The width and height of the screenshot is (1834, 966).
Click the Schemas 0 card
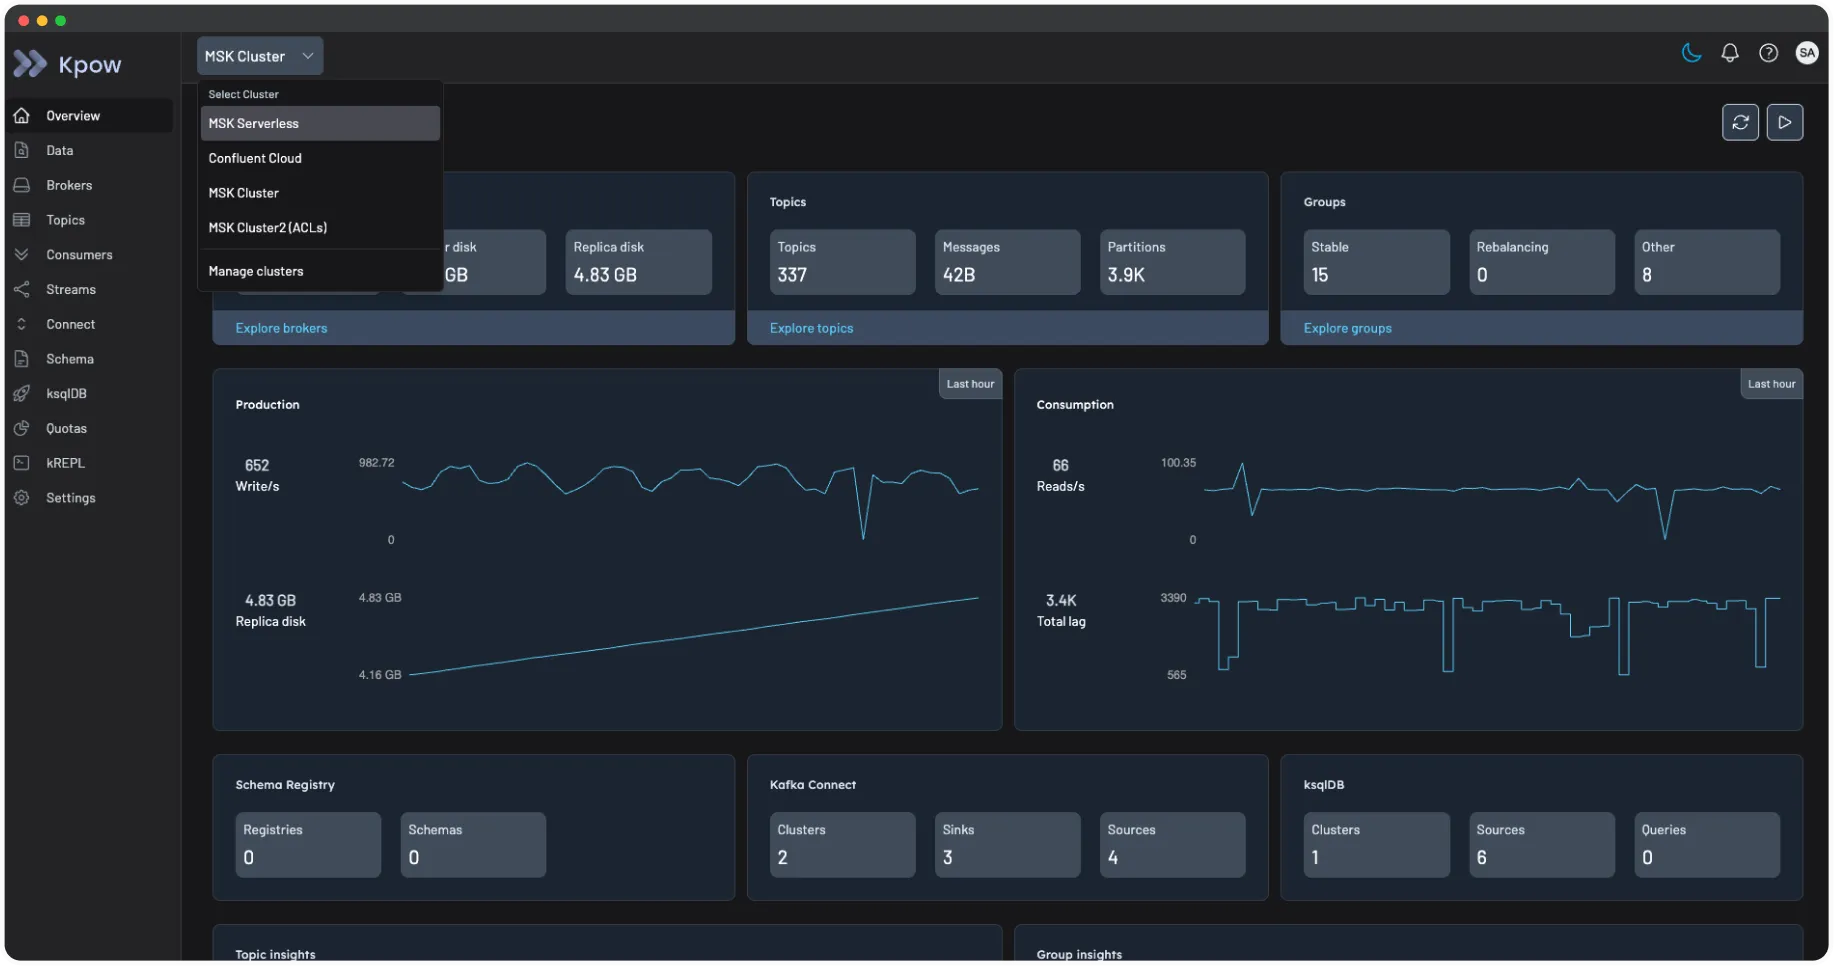tap(473, 845)
